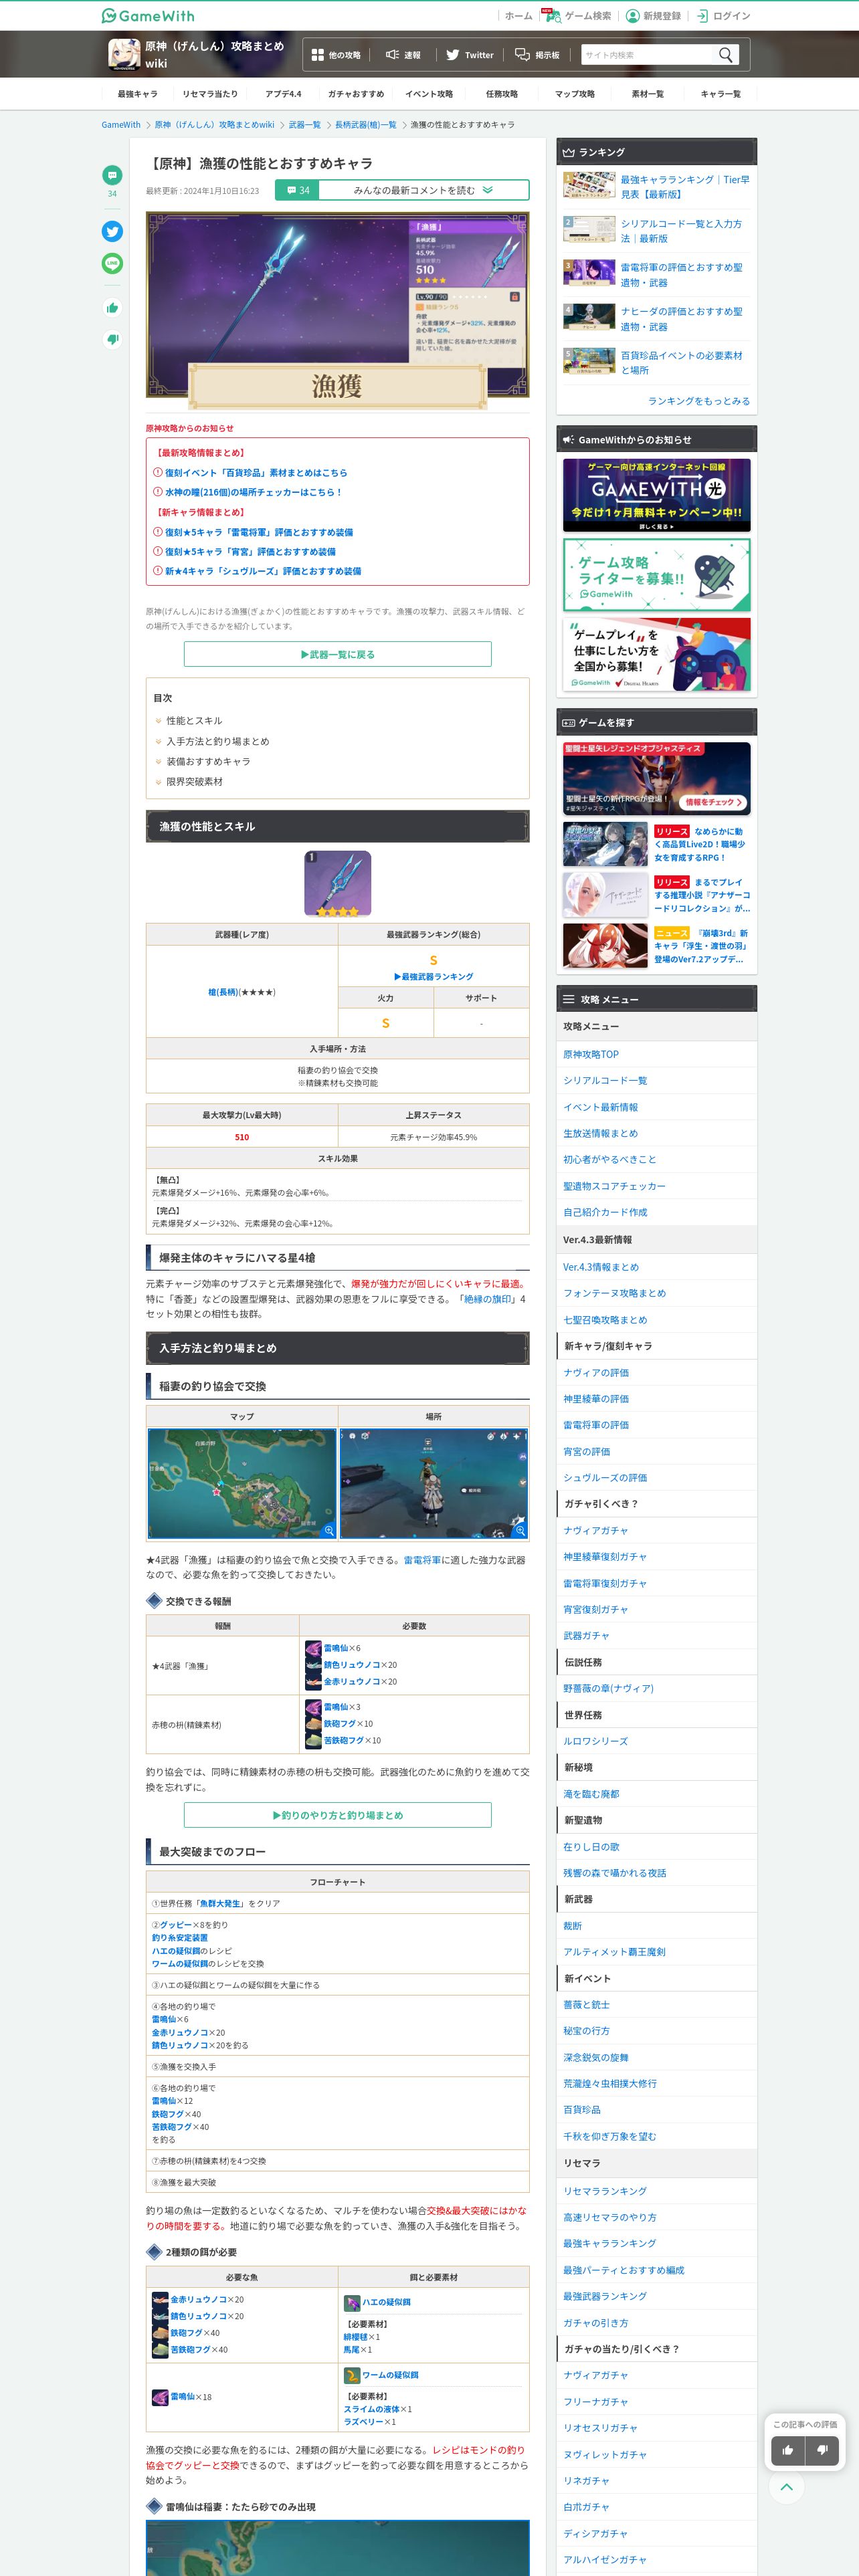859x2576 pixels.
Task: Open アプデ4.4 navigation tab
Action: 283,94
